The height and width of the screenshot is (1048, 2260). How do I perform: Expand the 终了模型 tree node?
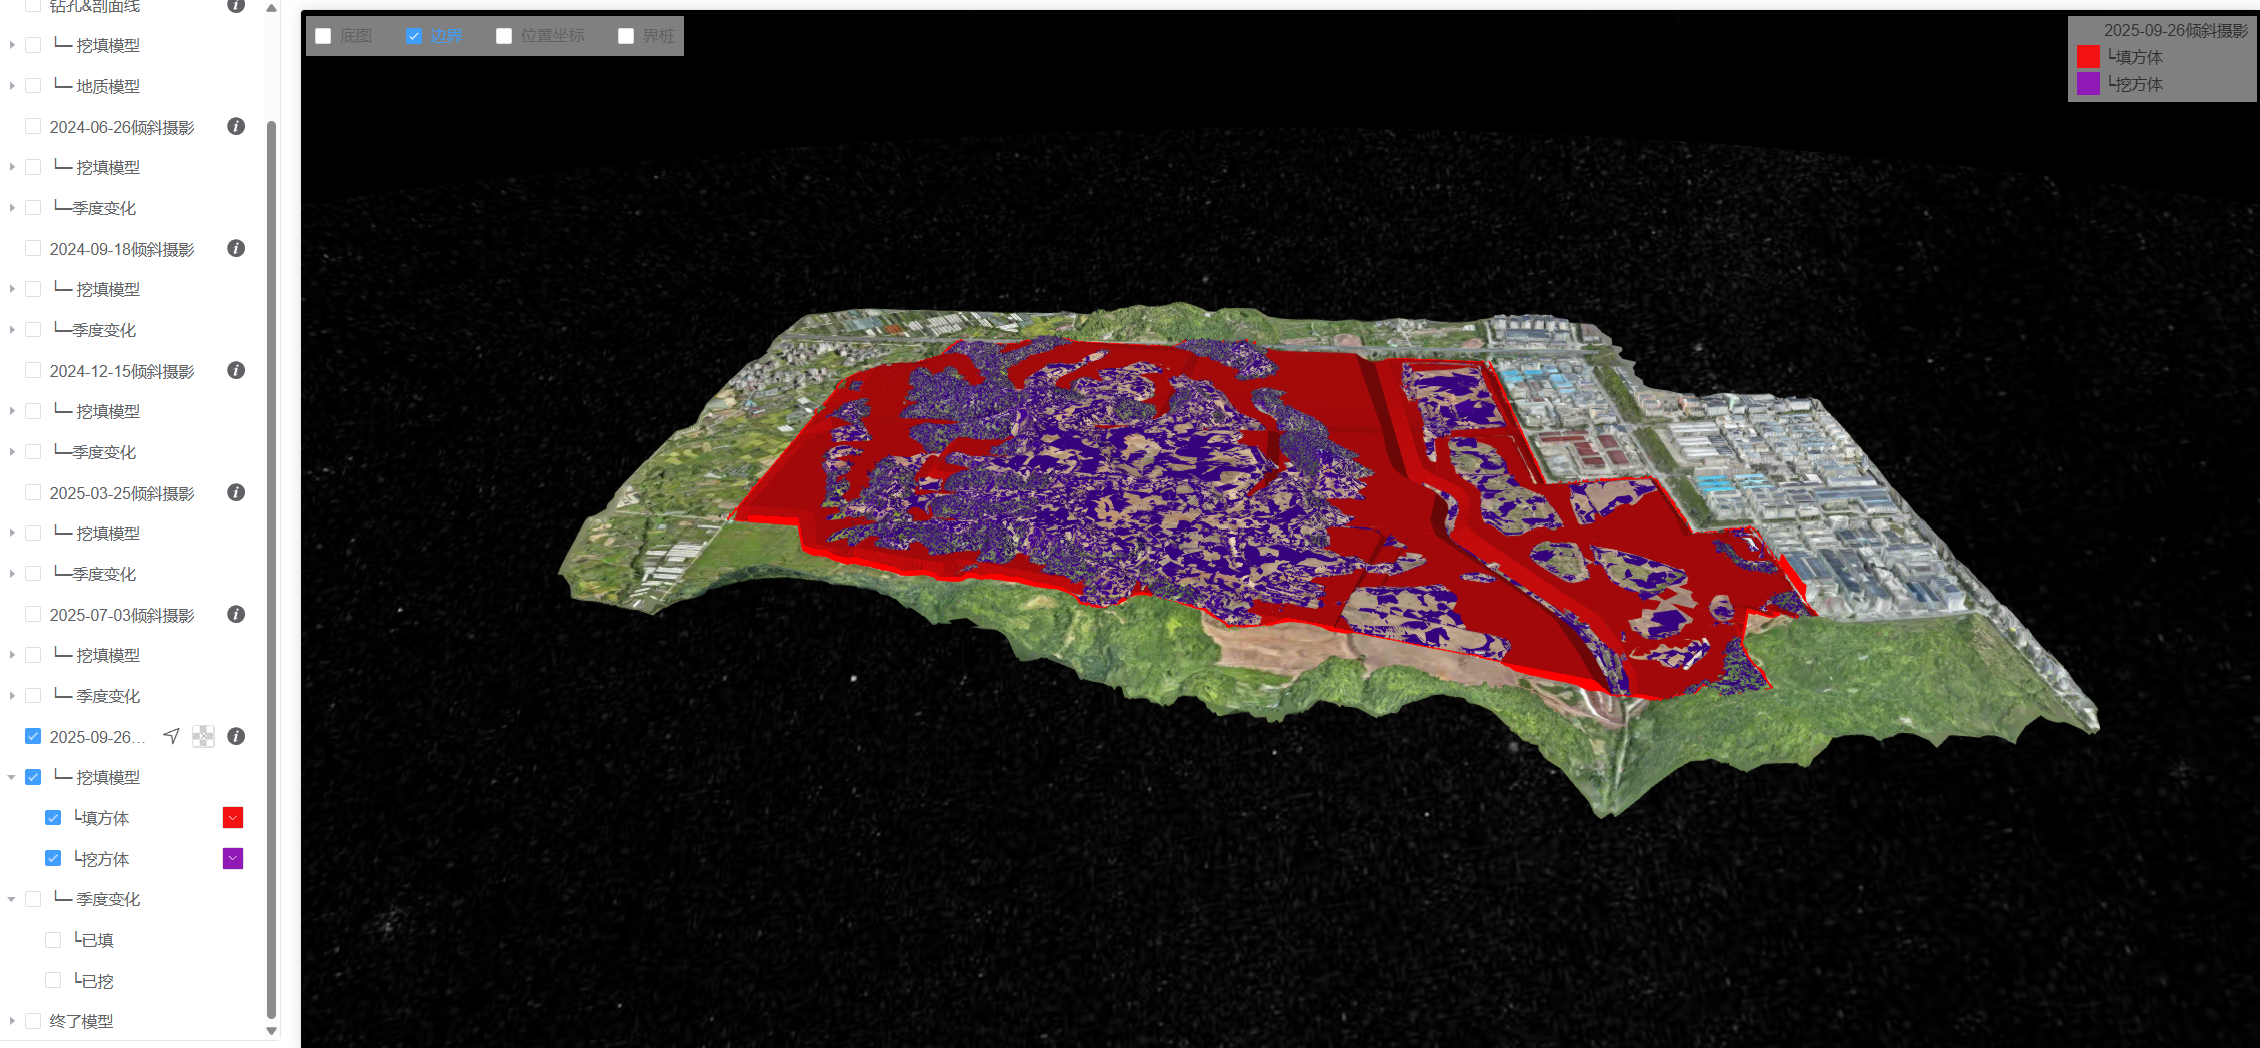pos(12,1021)
